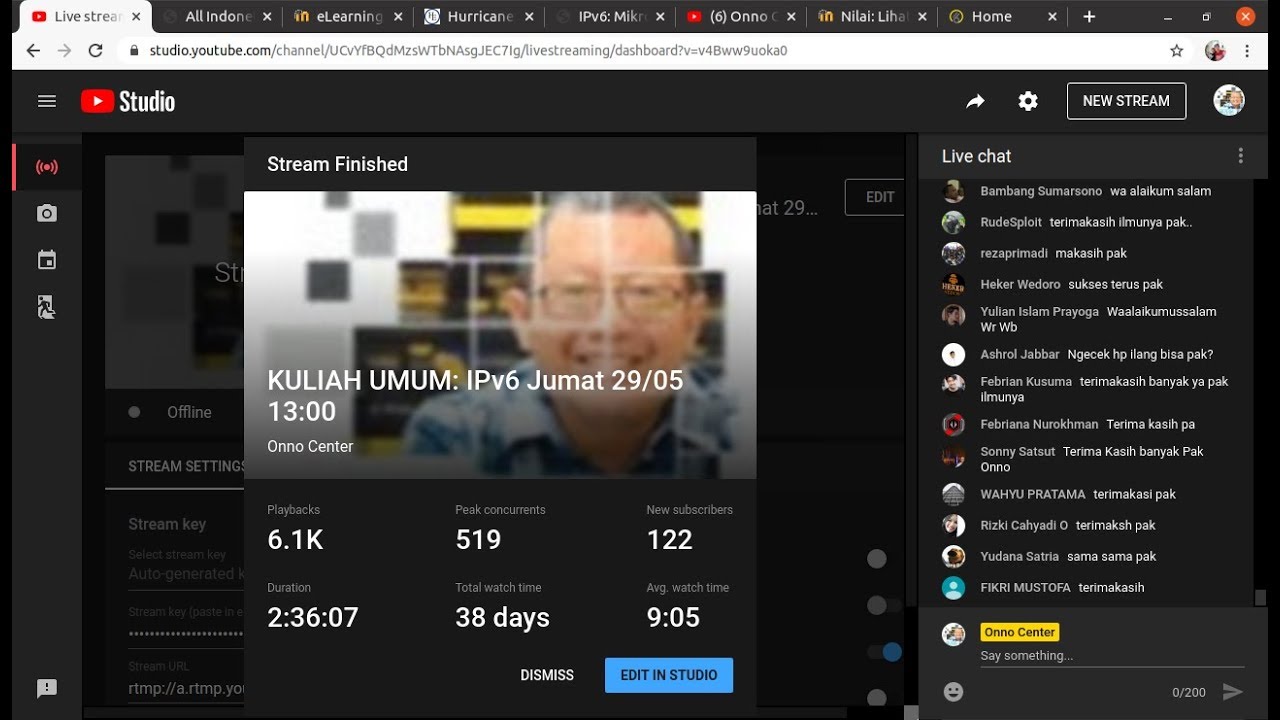Image resolution: width=1280 pixels, height=720 pixels.
Task: Open Chrome profile avatar in toolbar
Action: coord(1216,50)
